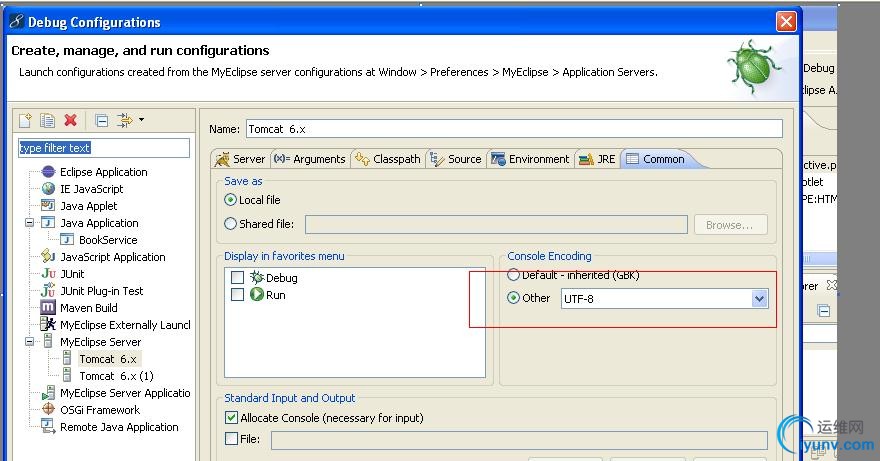Select the Common tab
The height and width of the screenshot is (461, 880).
(x=656, y=159)
